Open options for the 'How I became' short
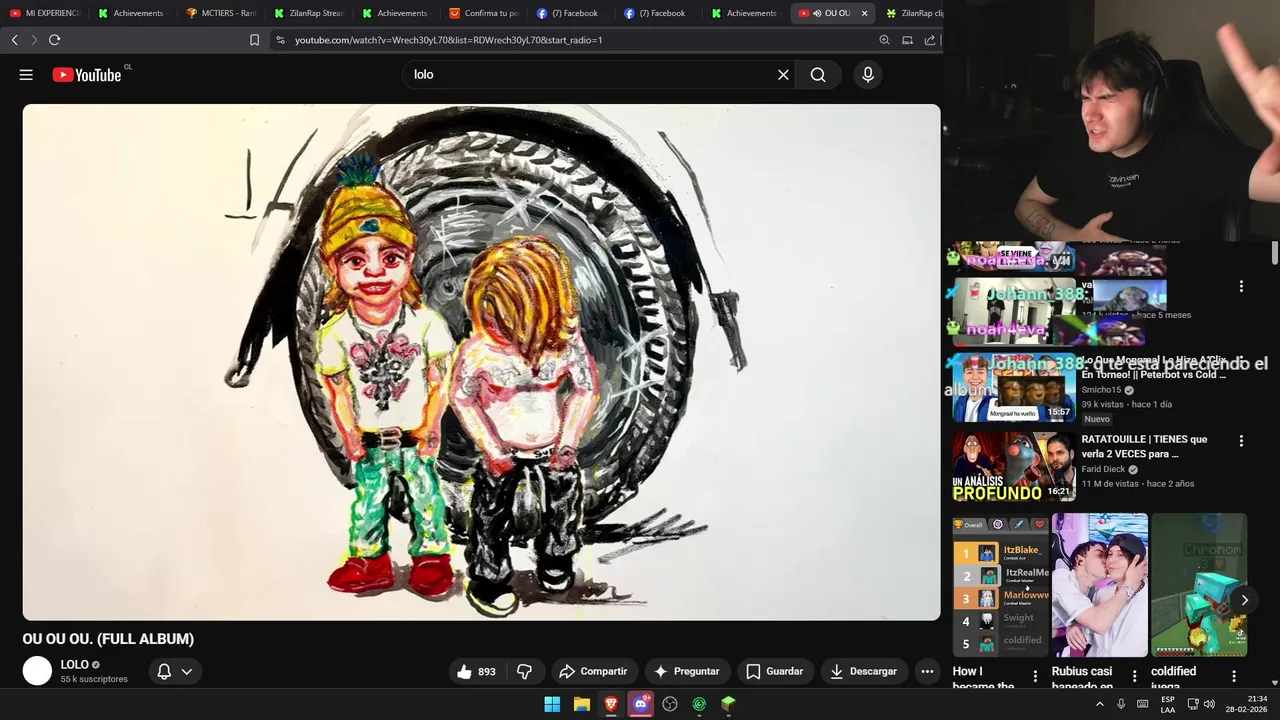This screenshot has width=1280, height=720. tap(1035, 676)
